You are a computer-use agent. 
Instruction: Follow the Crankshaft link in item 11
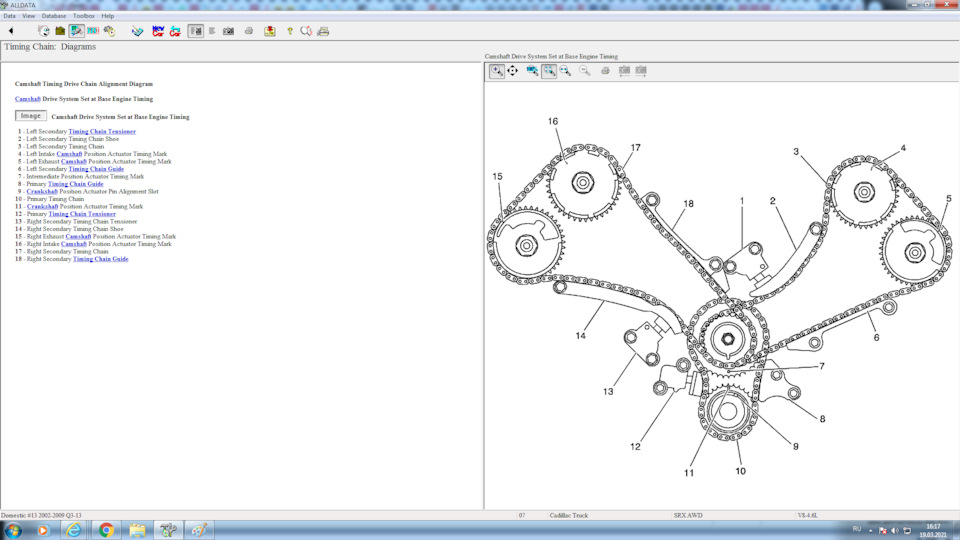tap(43, 207)
